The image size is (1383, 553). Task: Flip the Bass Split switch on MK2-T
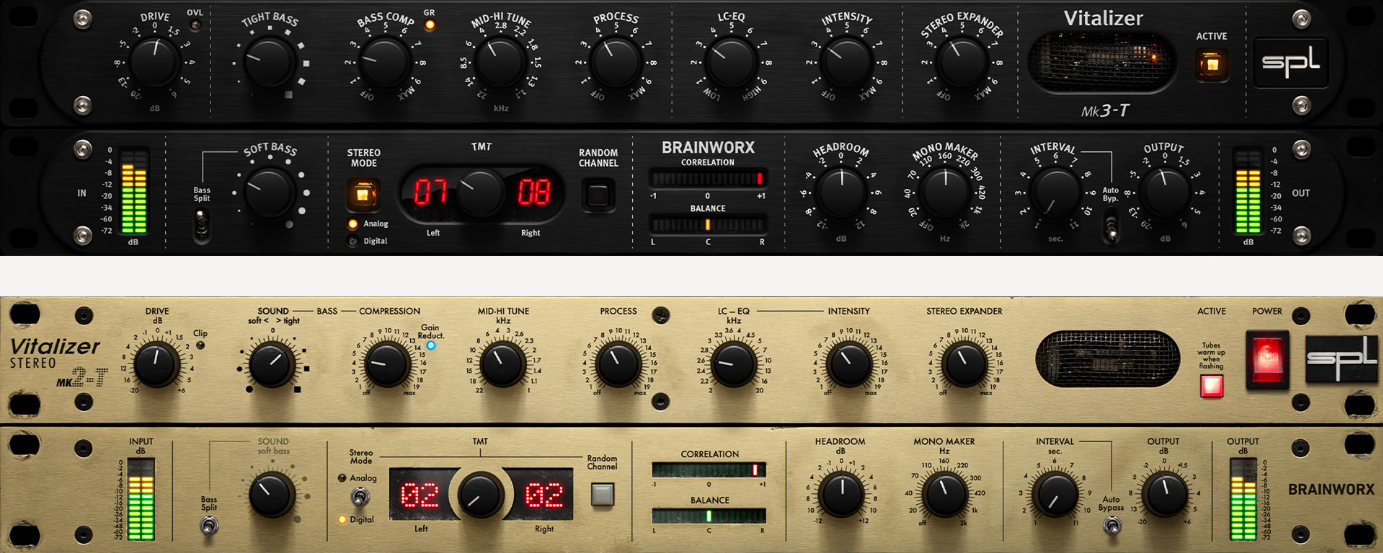click(208, 525)
